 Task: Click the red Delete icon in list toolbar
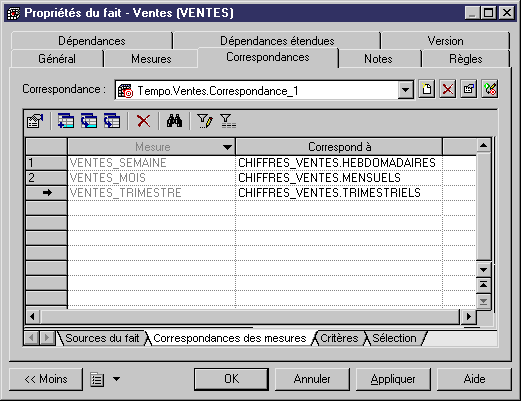coord(144,121)
